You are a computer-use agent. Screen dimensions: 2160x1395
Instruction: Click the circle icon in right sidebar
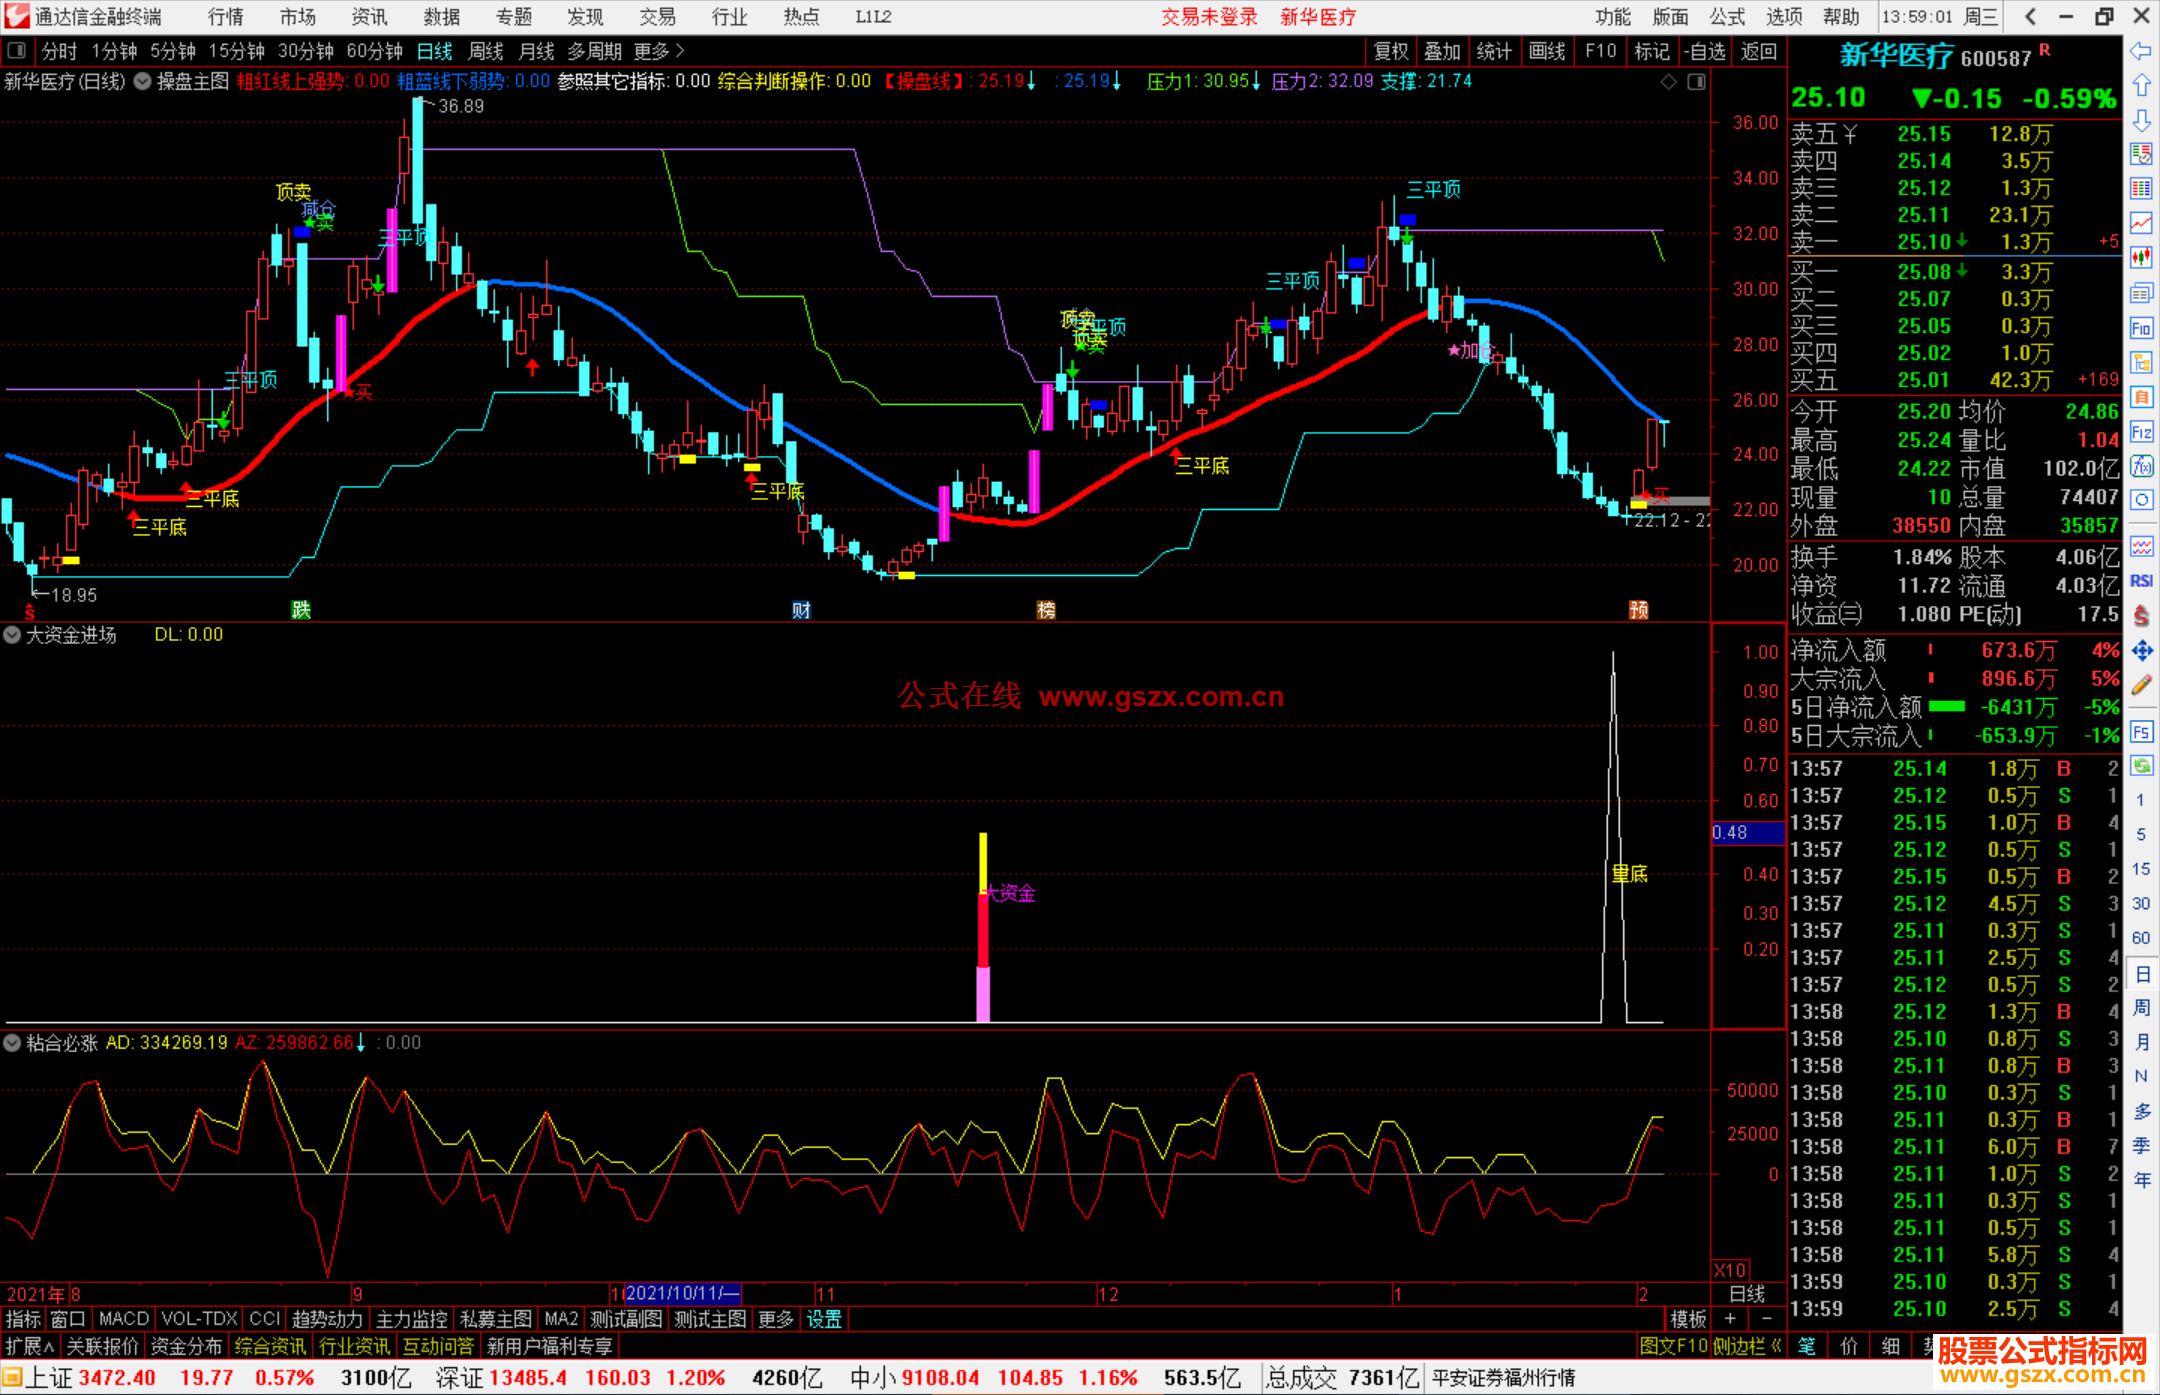[2141, 500]
